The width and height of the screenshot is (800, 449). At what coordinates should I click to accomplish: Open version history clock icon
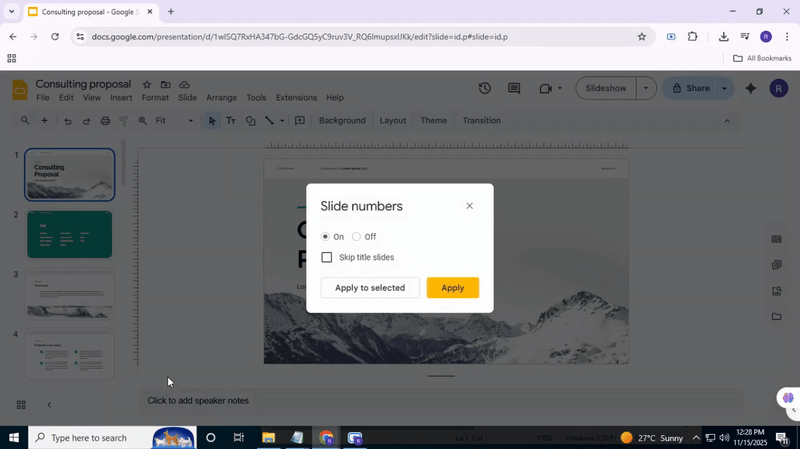[485, 88]
